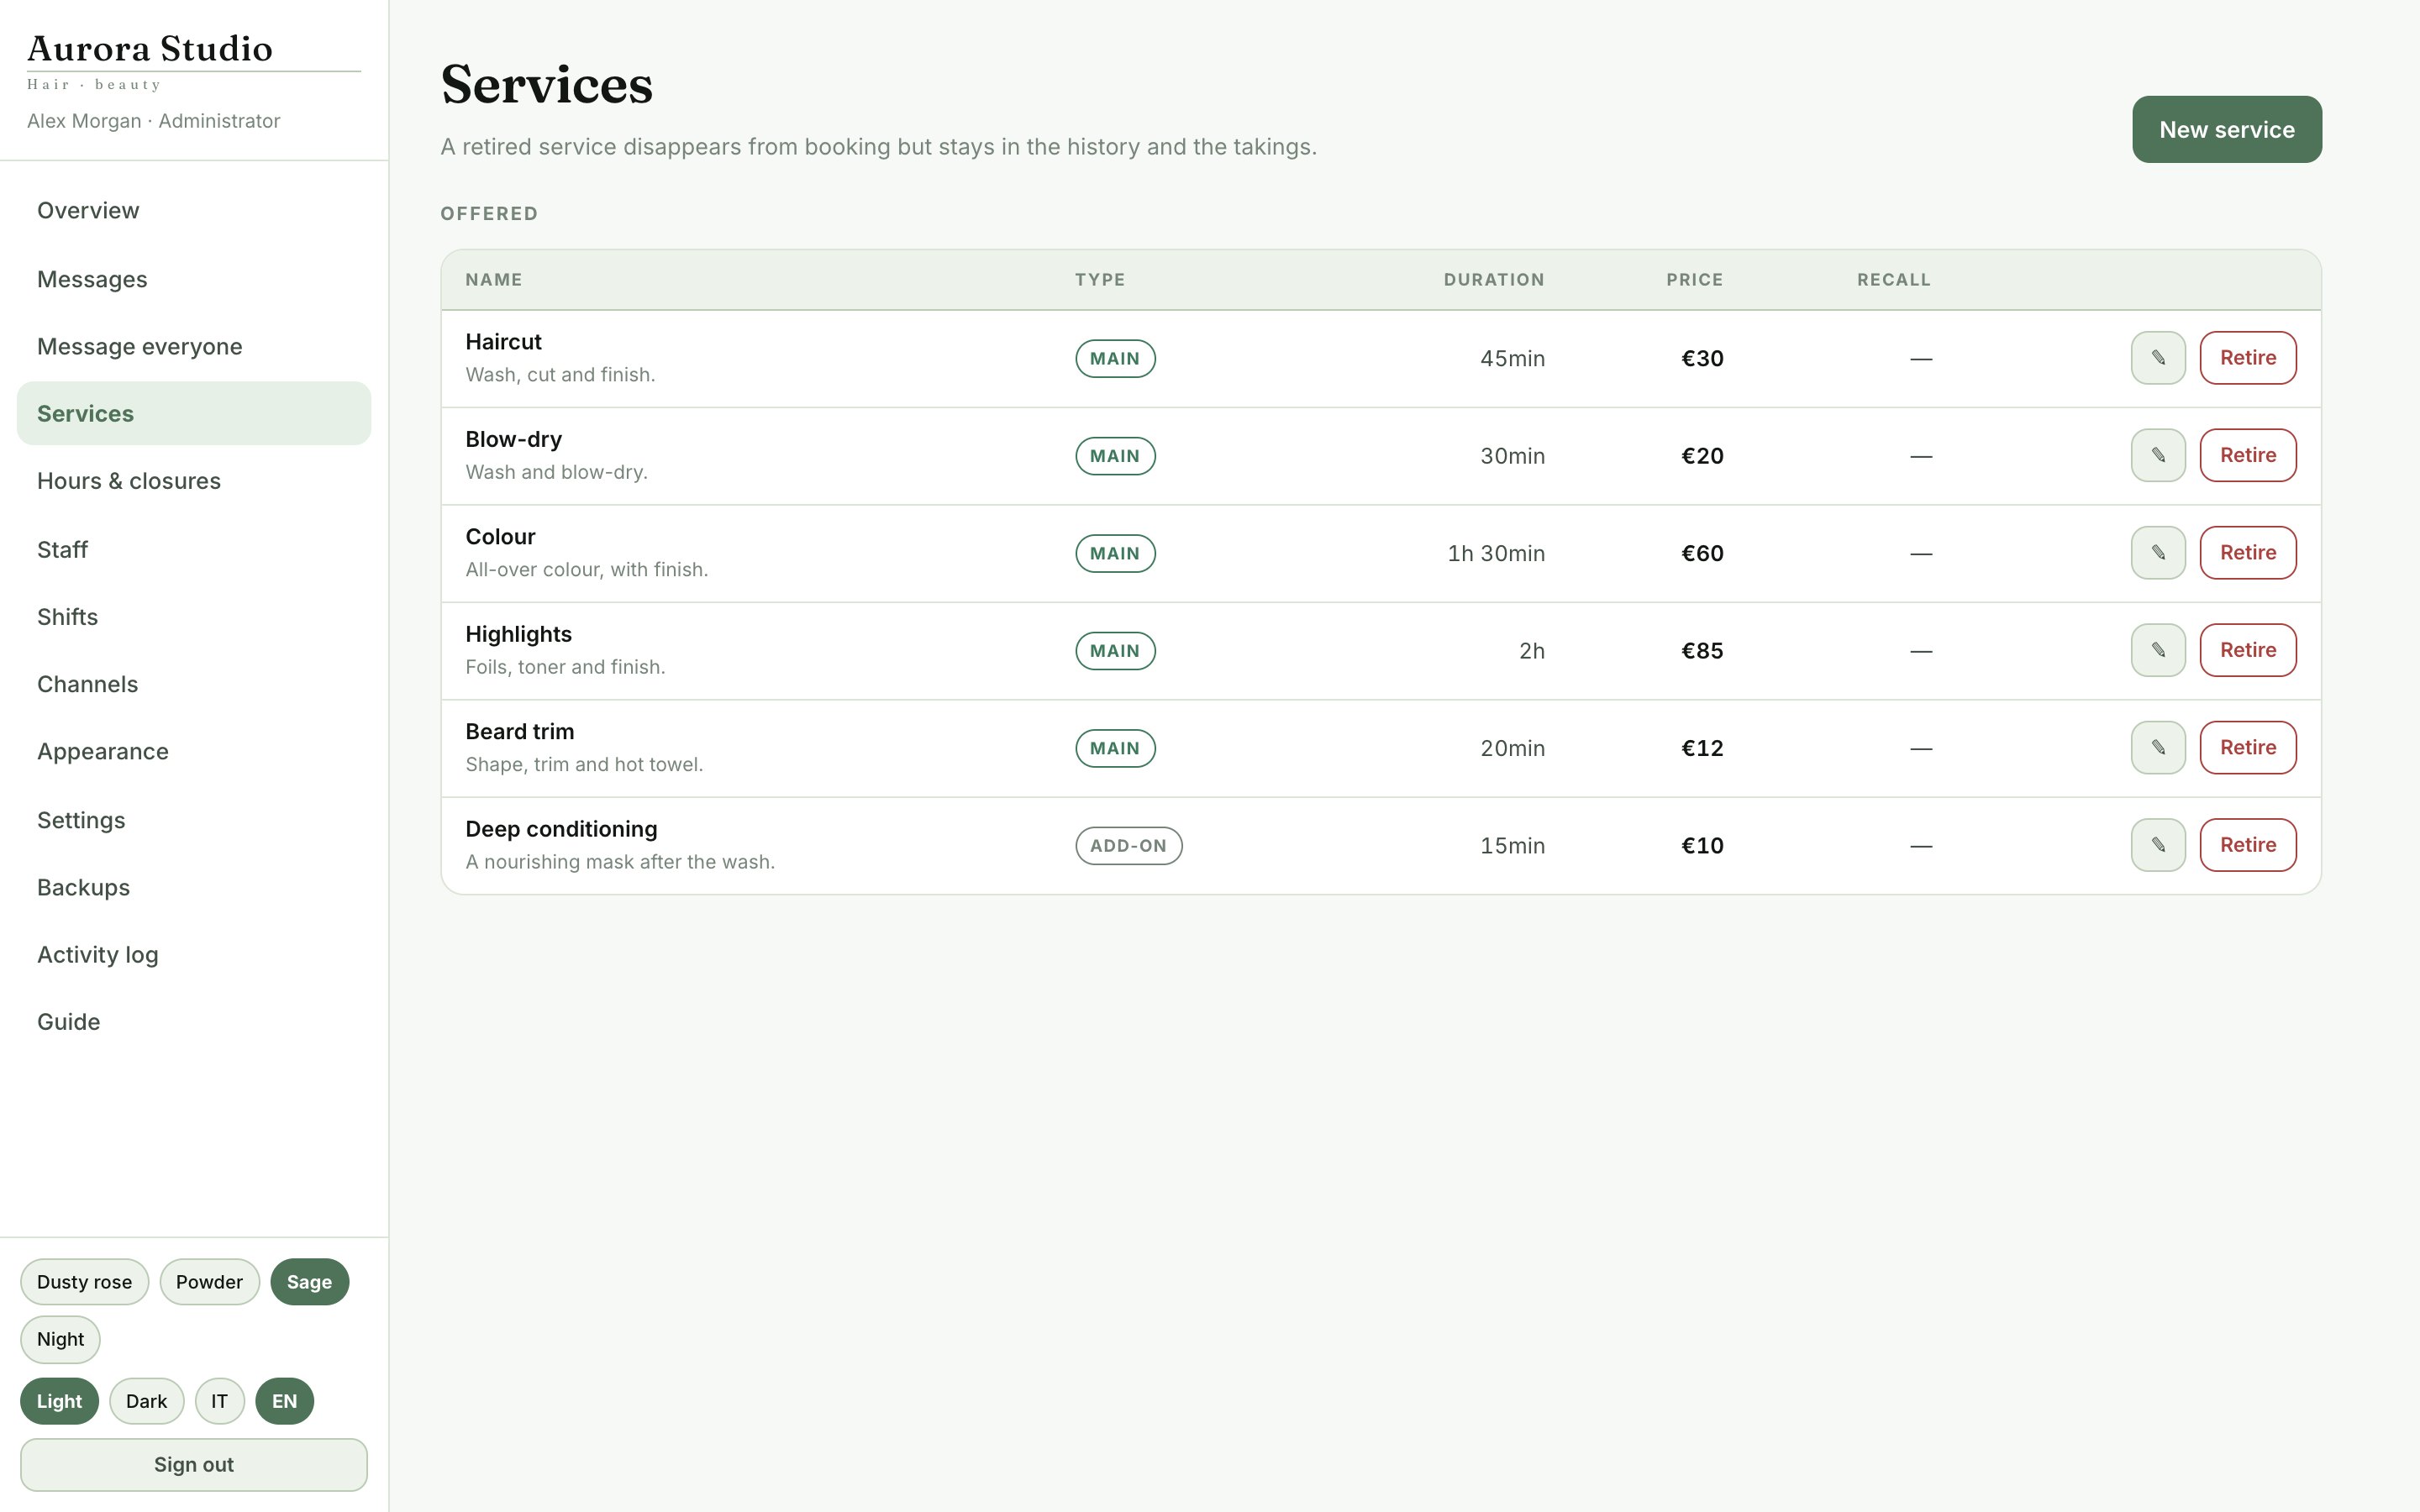The image size is (2420, 1512).
Task: Select the Services sidebar item
Action: [194, 413]
